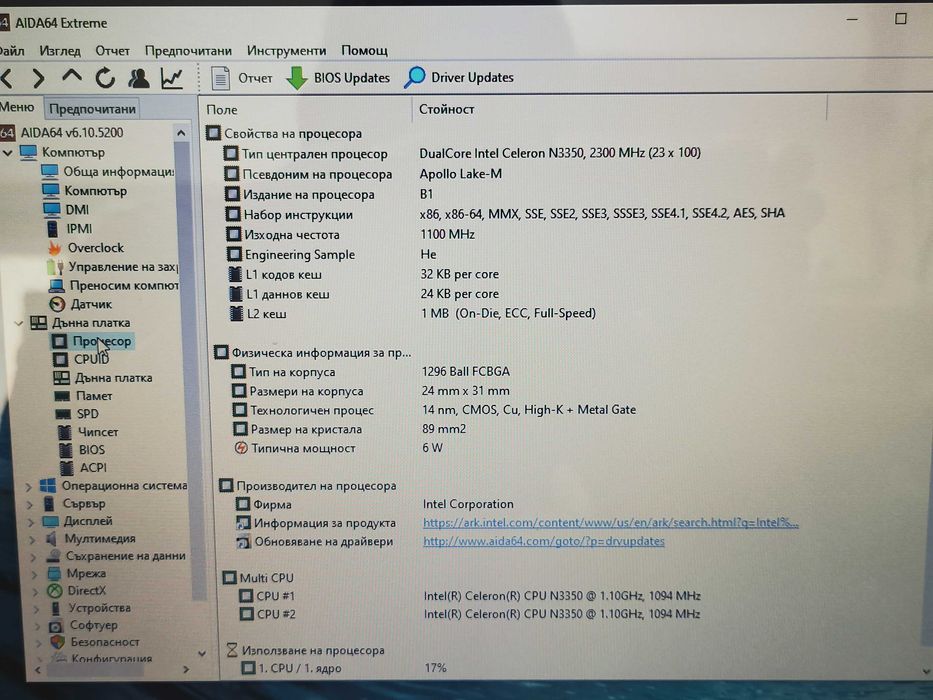The image size is (933, 700).
Task: Open the Изглед menu
Action: click(60, 51)
